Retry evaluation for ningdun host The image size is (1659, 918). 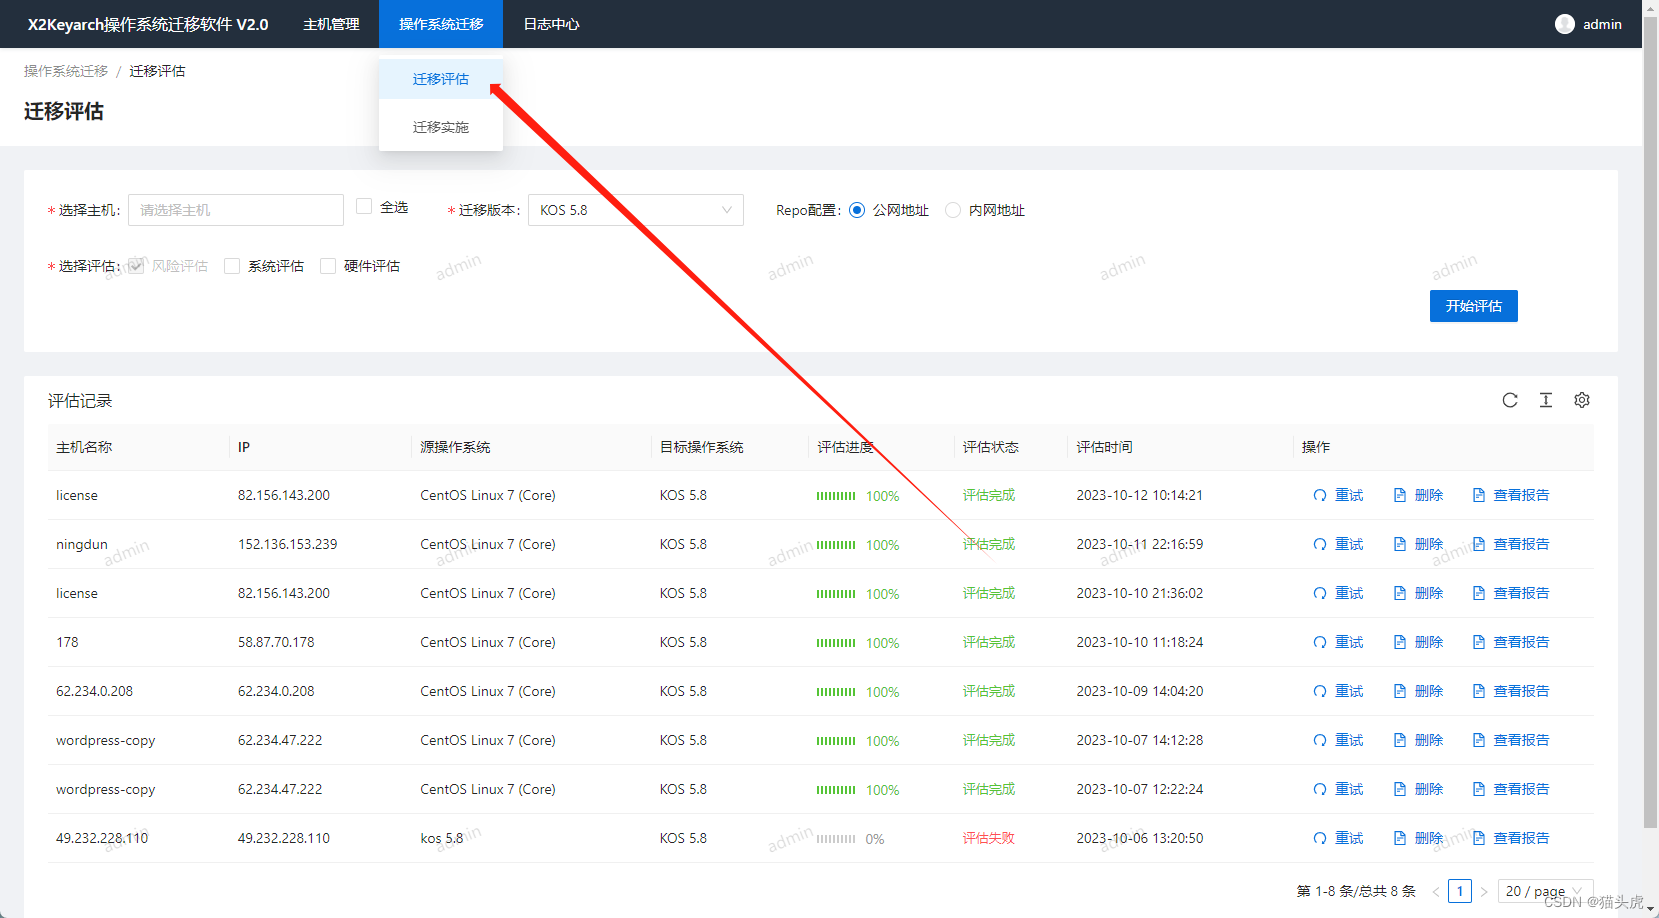pos(1338,544)
